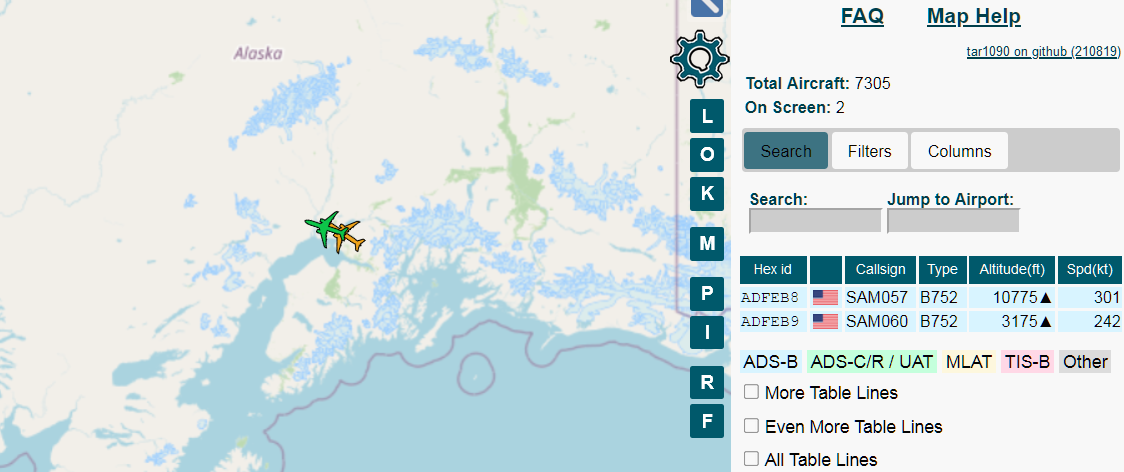Toggle the K map button
The height and width of the screenshot is (472, 1124).
(x=707, y=194)
